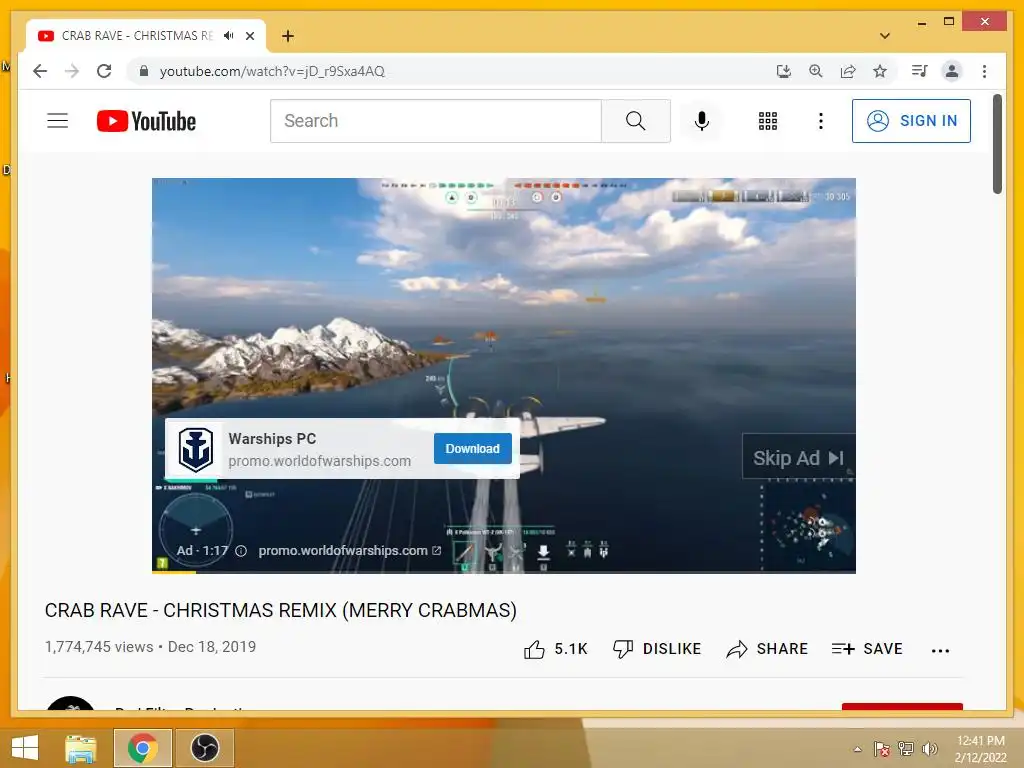Click SHARE below the video
This screenshot has width=1024, height=768.
(767, 649)
